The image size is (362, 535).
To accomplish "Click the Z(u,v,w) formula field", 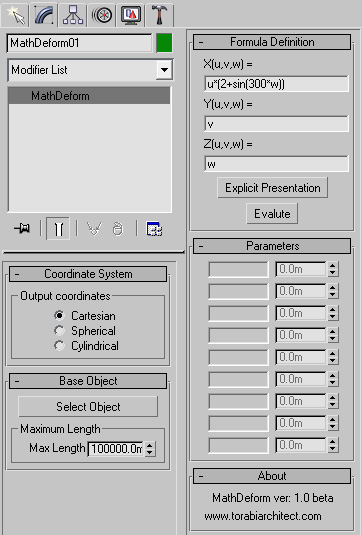I will click(276, 164).
